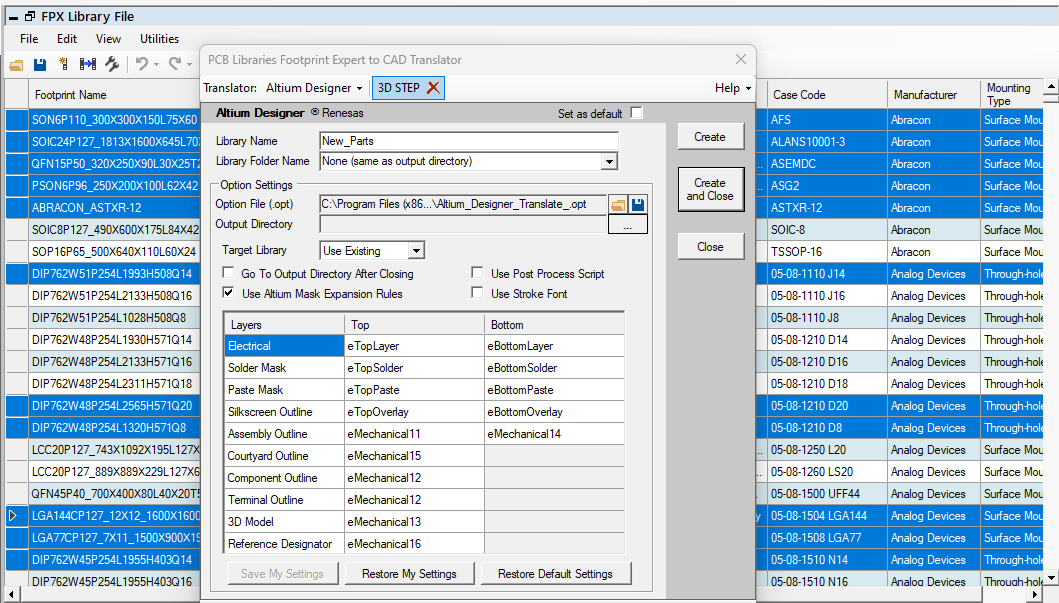Select the ABRACON_ASTXR-12 footprint row

pos(114,208)
